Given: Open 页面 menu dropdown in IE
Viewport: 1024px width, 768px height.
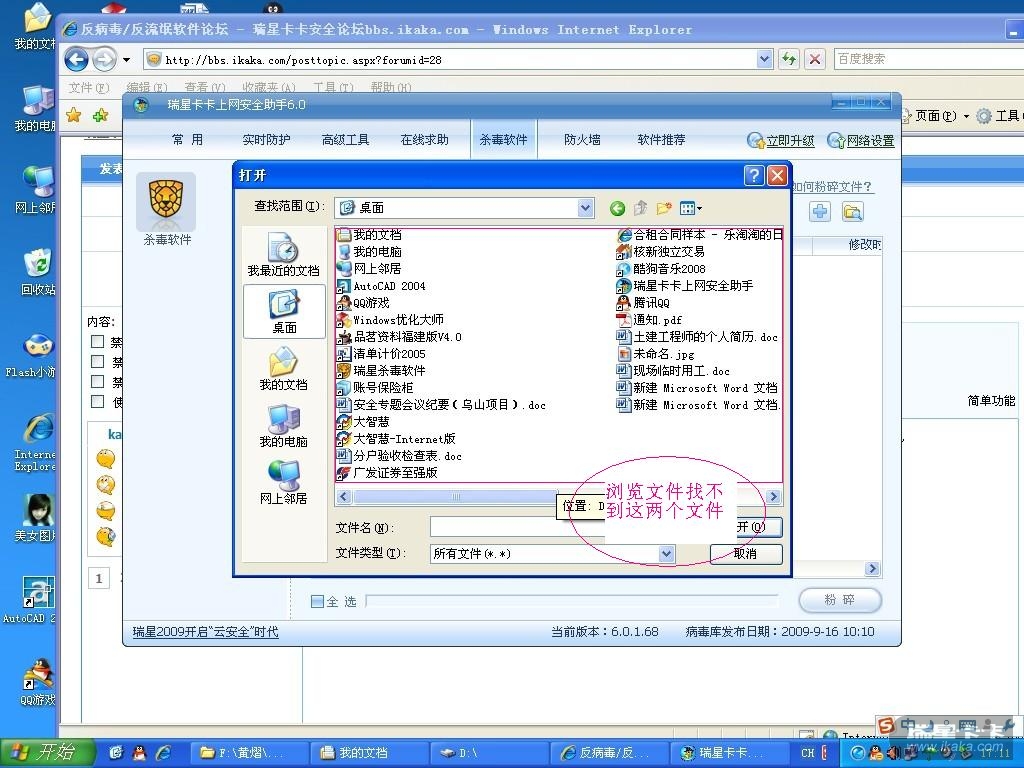Looking at the screenshot, I should pyautogui.click(x=941, y=116).
